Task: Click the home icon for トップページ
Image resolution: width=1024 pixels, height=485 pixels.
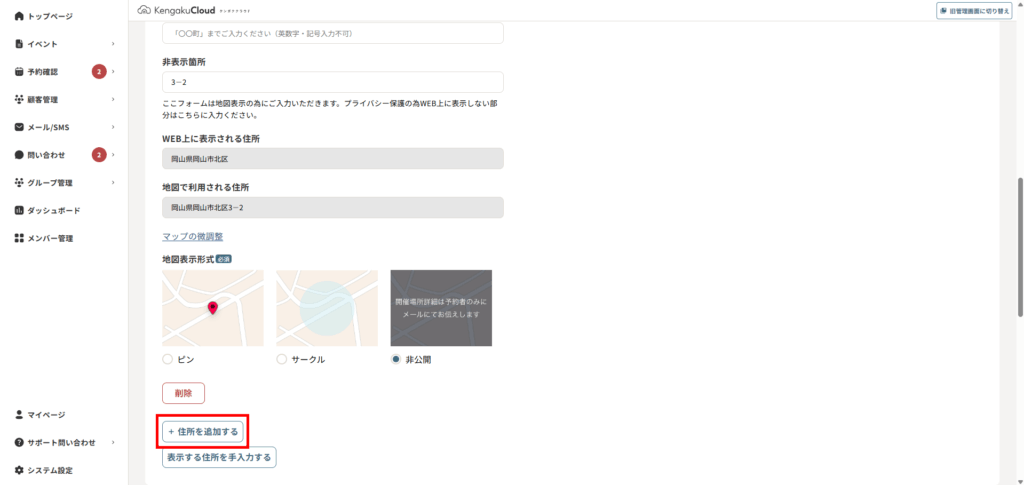Action: [19, 16]
